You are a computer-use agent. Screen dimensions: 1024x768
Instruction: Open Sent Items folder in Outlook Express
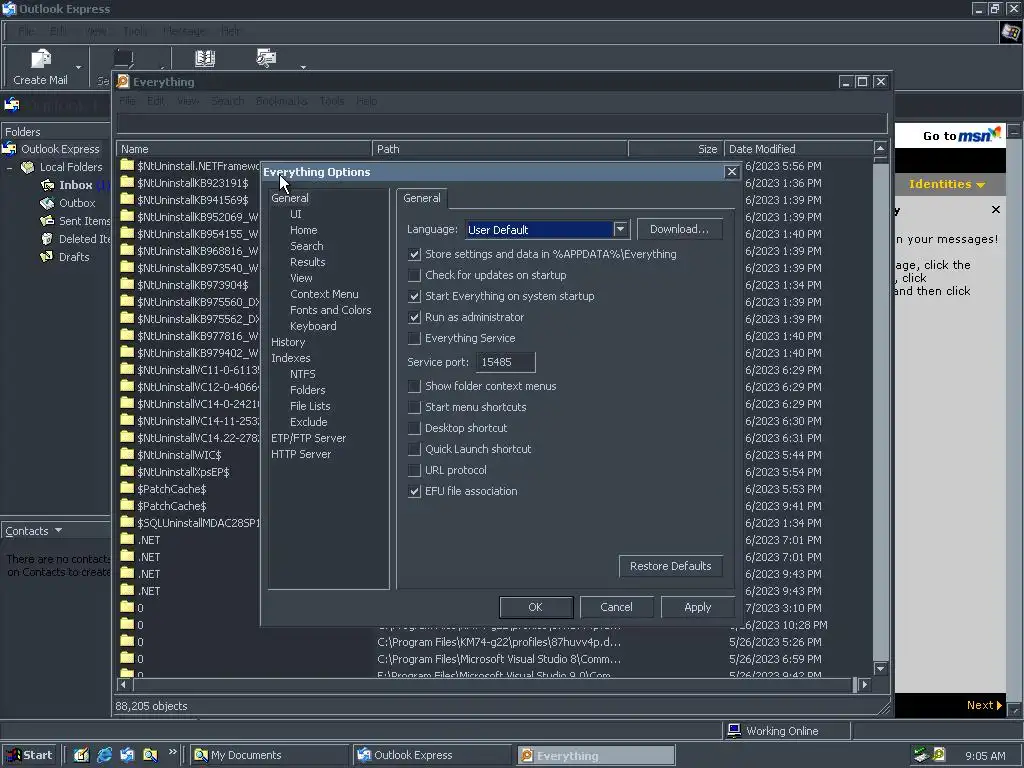(74, 221)
